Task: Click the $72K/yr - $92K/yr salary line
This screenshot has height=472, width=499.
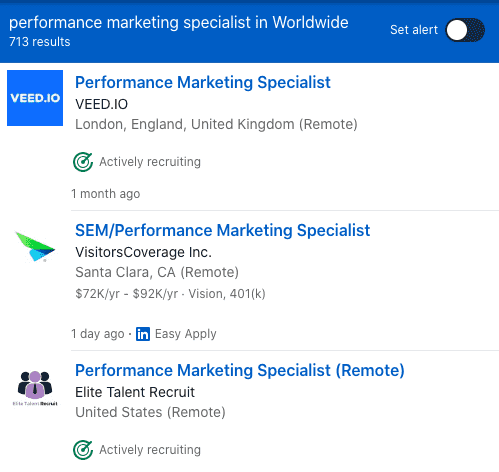Action: [x=170, y=294]
